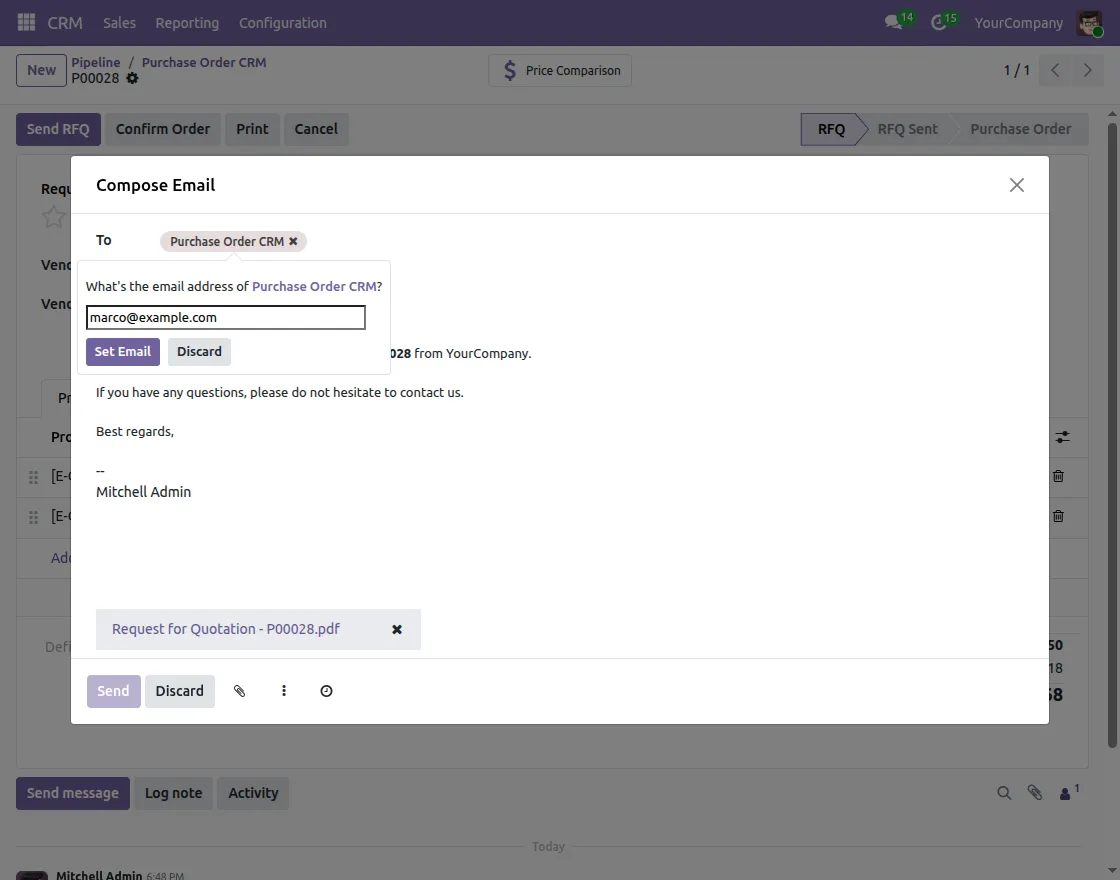Open the Reporting menu
Screen dimensions: 1120x880
tap(186, 22)
